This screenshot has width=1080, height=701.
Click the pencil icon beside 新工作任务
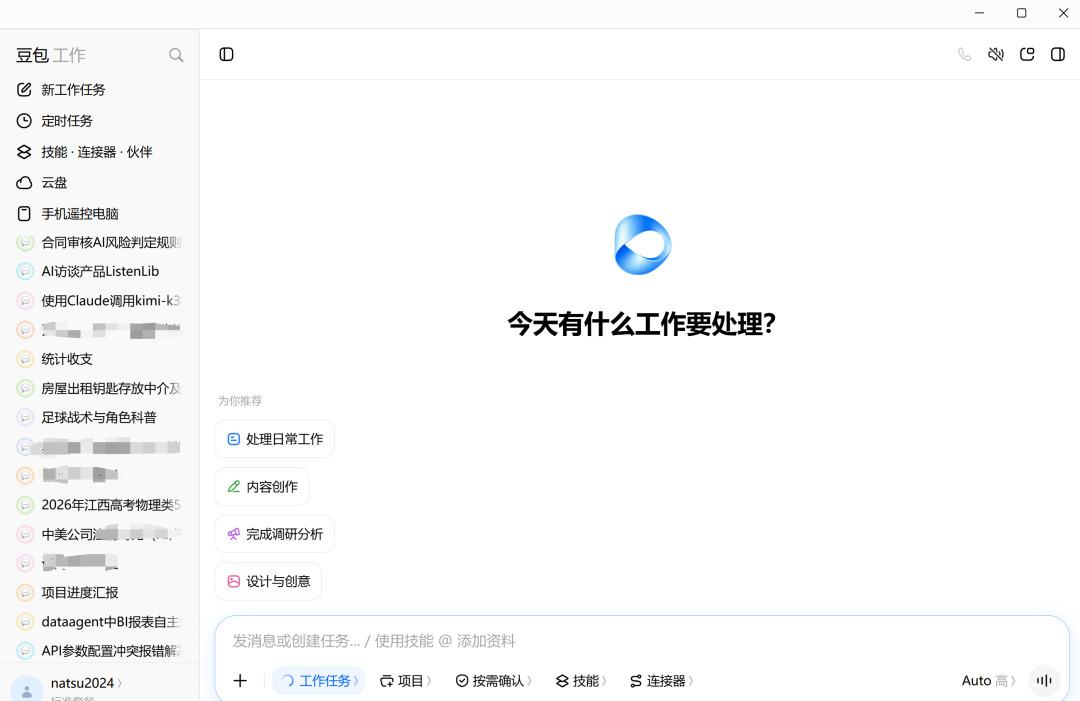pyautogui.click(x=24, y=90)
